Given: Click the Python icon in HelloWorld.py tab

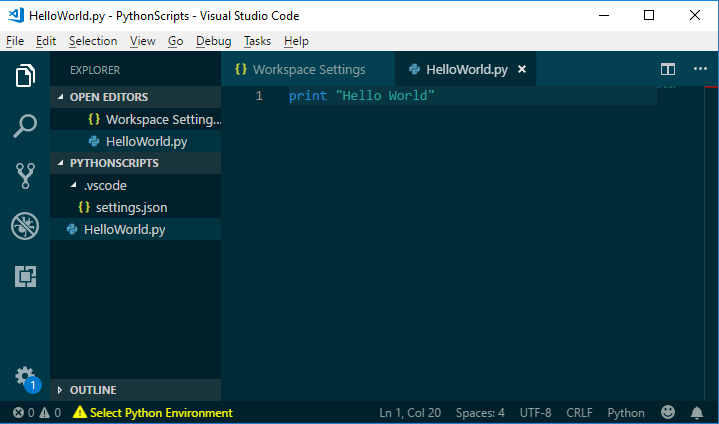Looking at the screenshot, I should coord(414,69).
